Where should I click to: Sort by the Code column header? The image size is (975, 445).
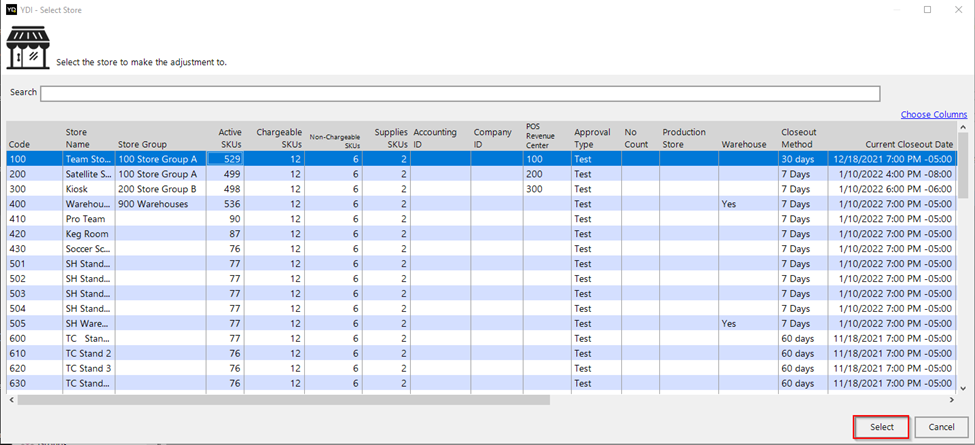[19, 144]
